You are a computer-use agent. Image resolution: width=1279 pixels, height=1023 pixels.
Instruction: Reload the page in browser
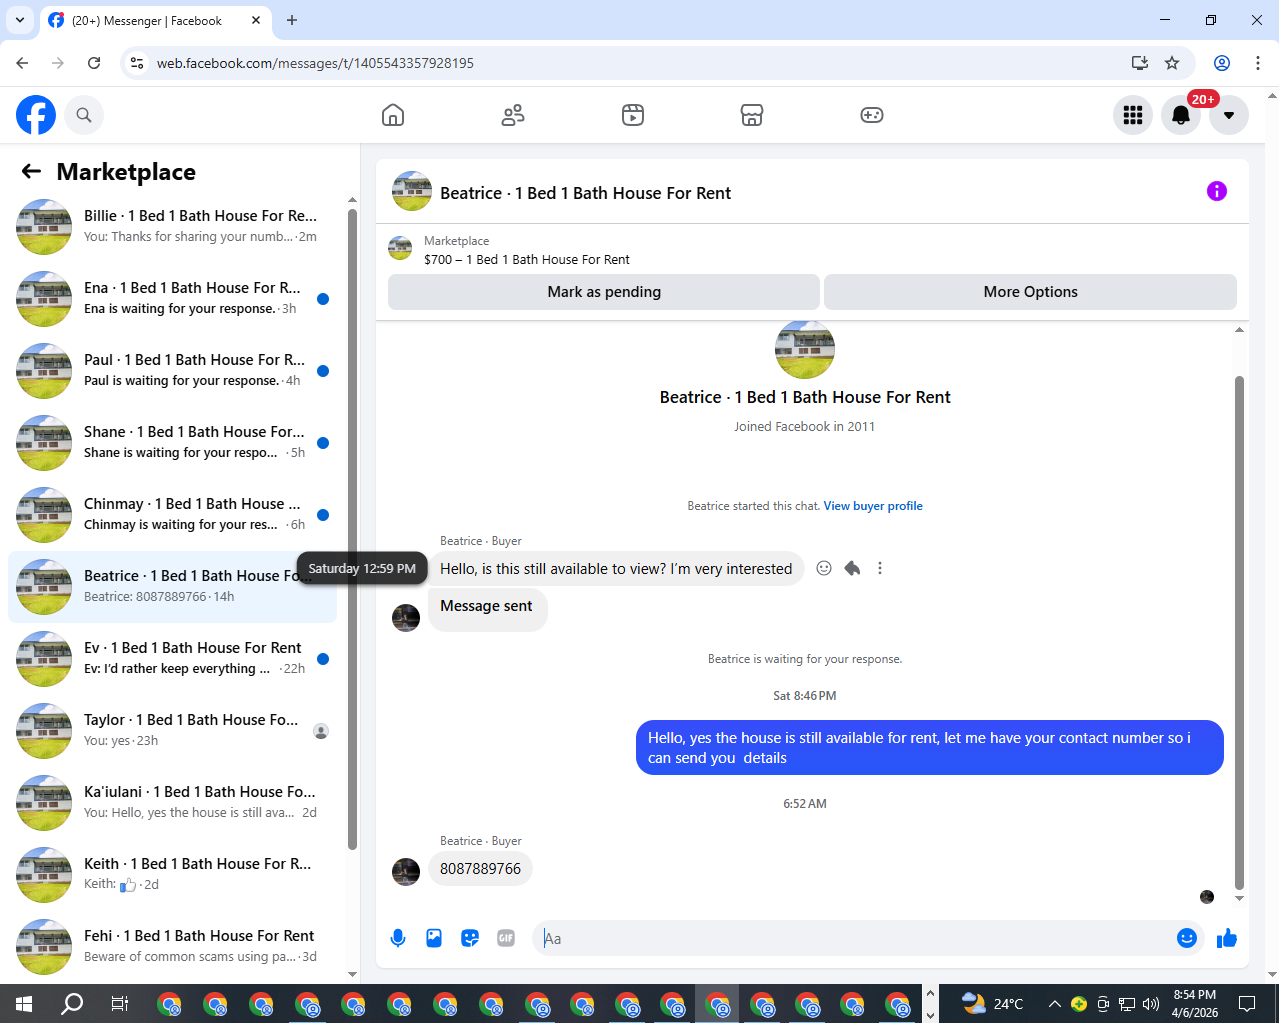click(94, 63)
